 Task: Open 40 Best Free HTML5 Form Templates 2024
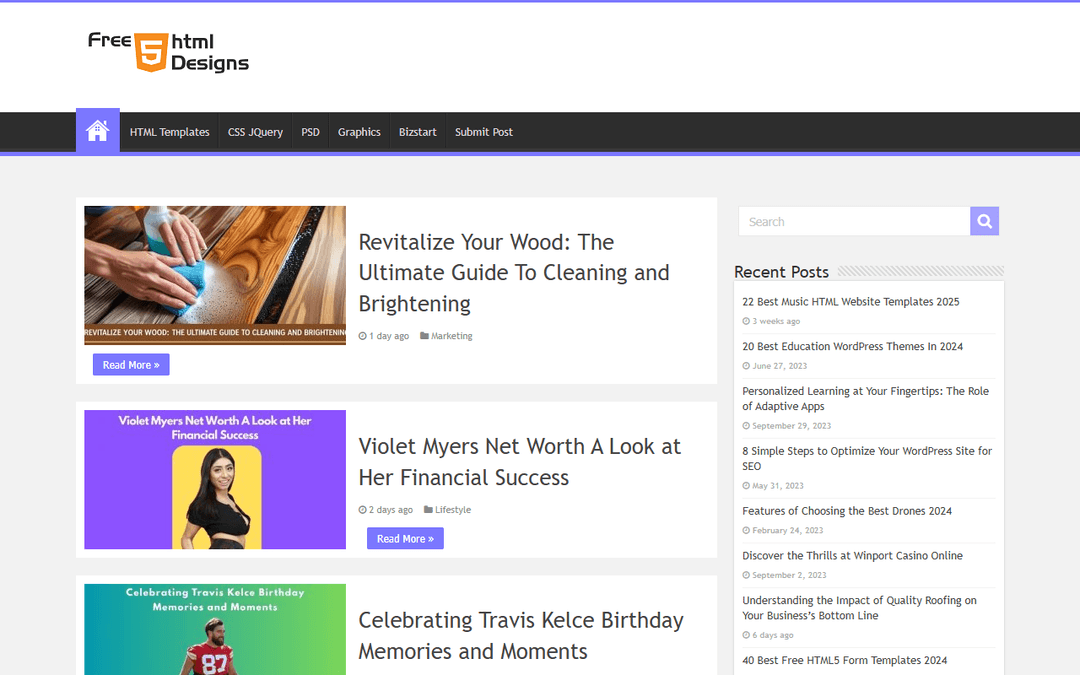pyautogui.click(x=844, y=661)
